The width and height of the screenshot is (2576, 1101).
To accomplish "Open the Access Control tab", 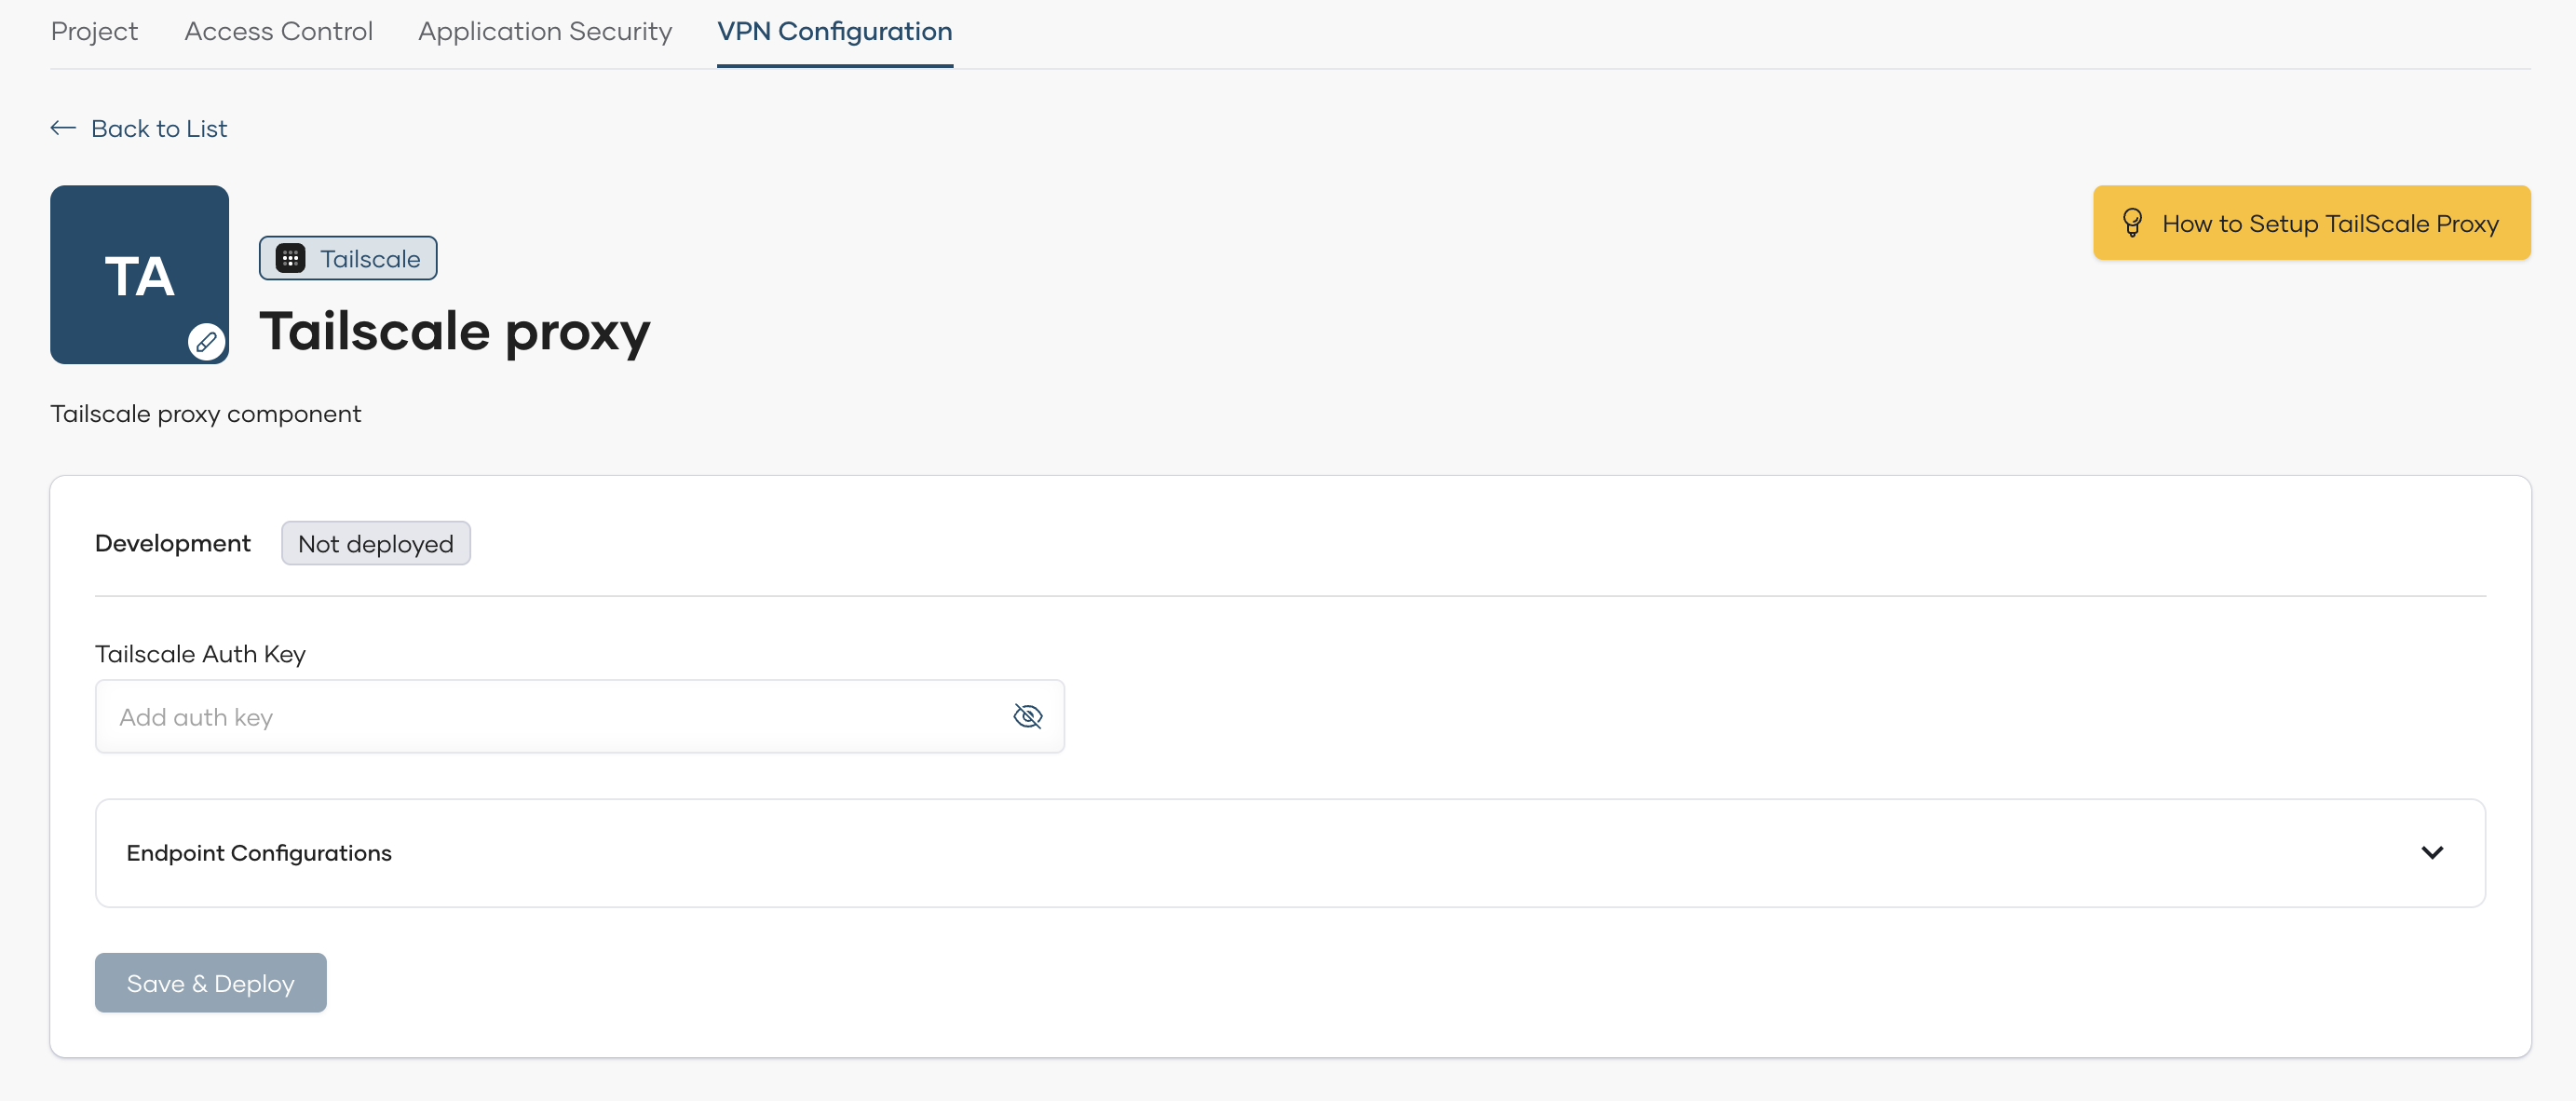I will (278, 32).
